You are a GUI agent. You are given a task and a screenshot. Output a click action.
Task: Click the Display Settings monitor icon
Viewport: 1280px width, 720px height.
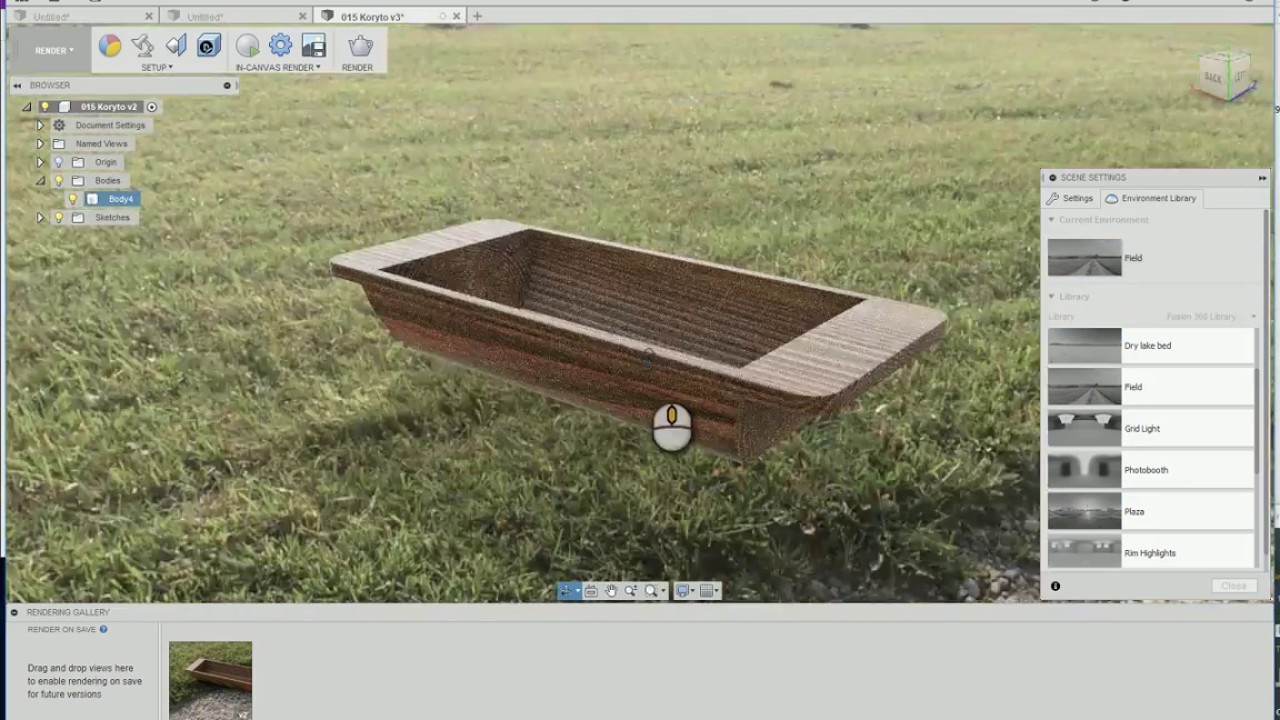683,591
